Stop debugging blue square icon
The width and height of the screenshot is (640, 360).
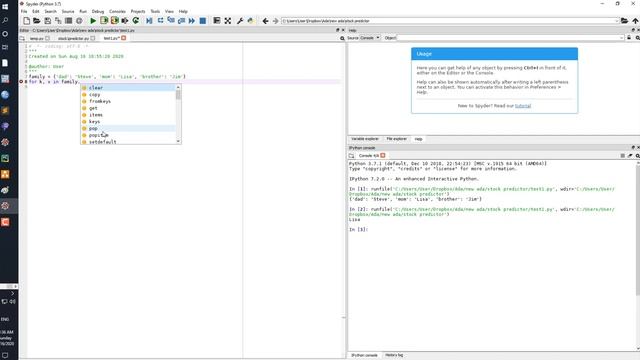point(202,21)
